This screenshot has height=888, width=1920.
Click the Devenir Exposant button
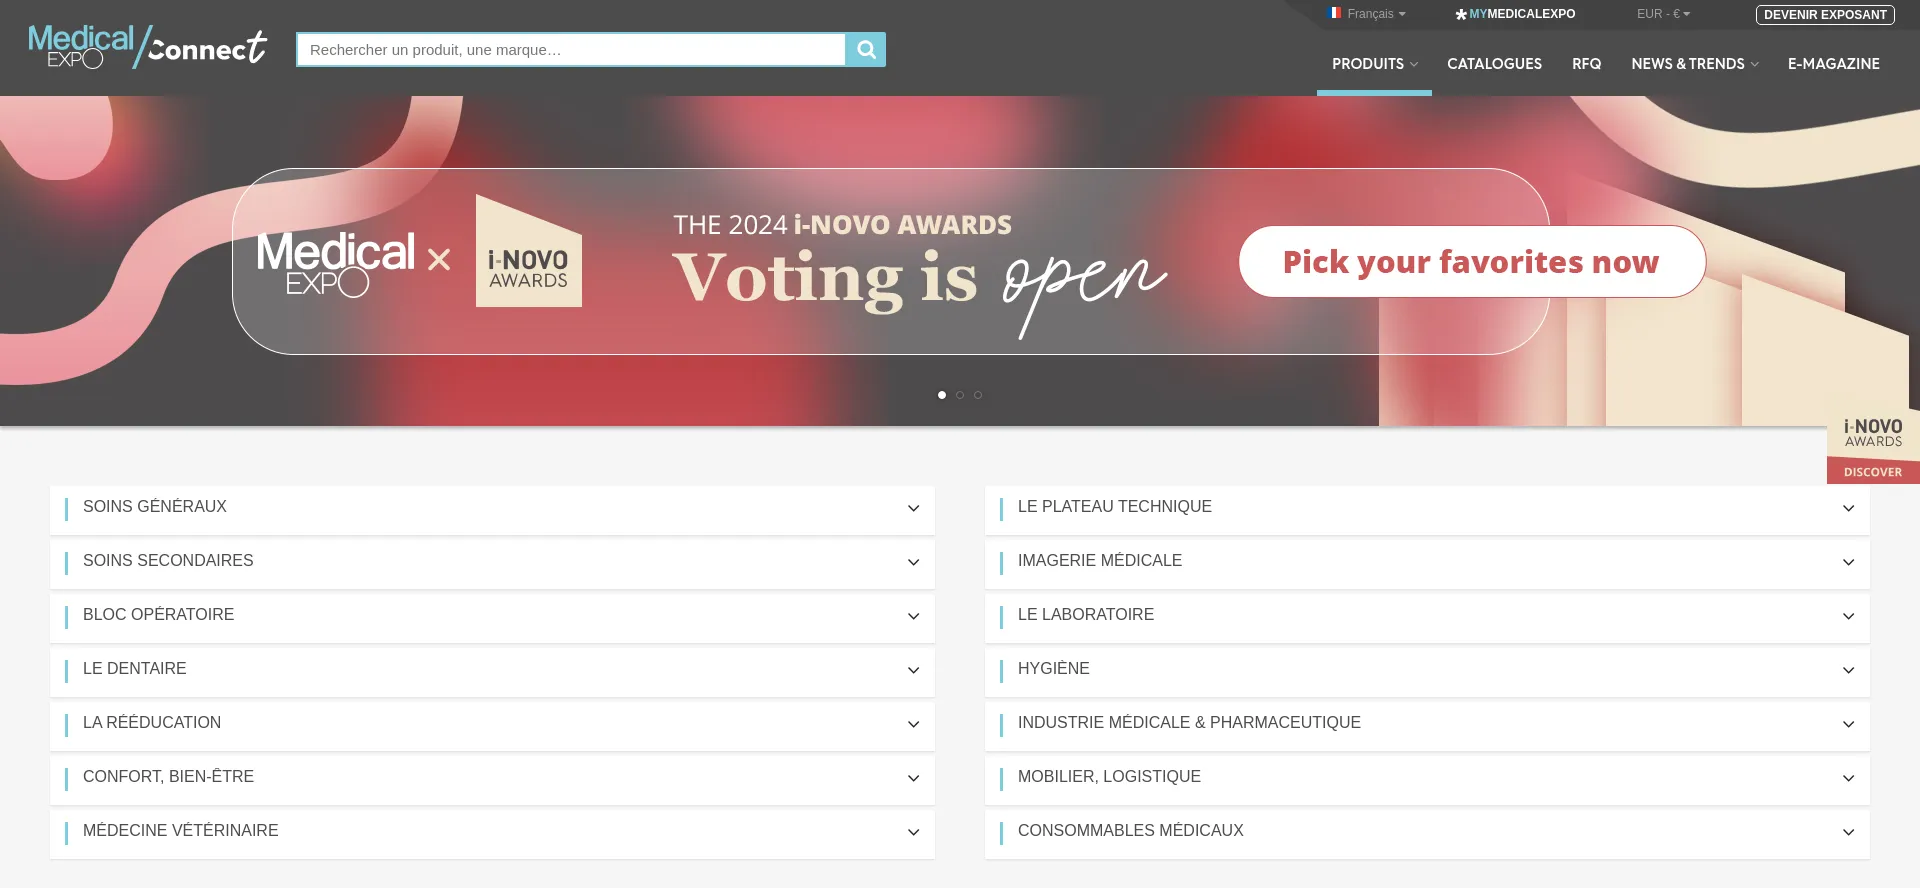coord(1825,15)
